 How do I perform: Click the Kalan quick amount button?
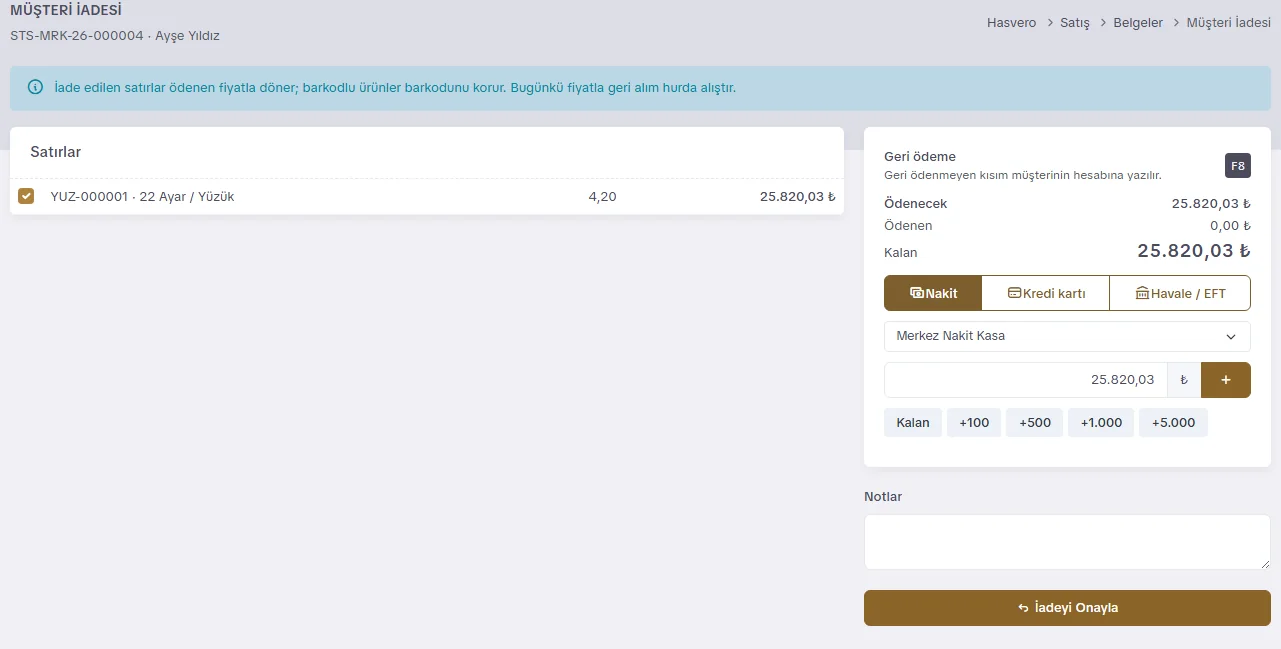click(x=913, y=422)
